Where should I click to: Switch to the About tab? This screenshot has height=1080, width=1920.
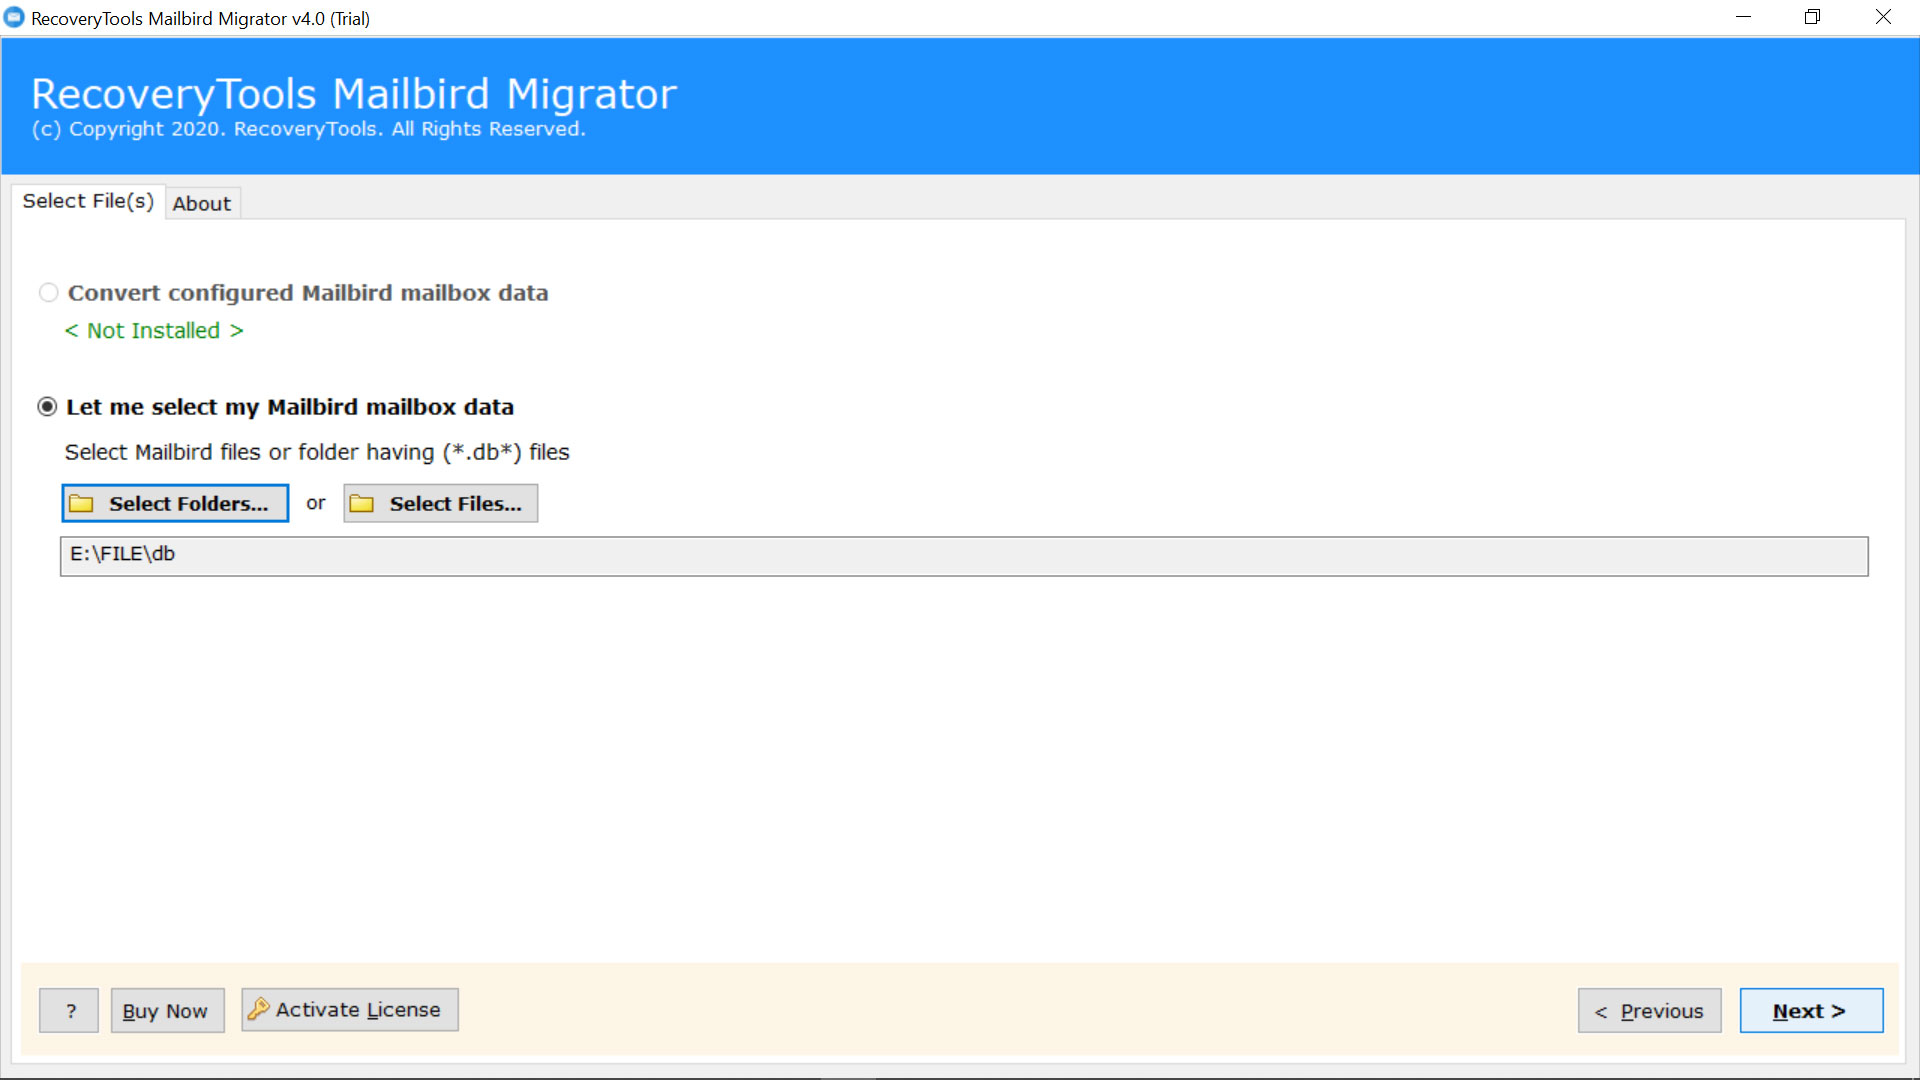tap(202, 203)
